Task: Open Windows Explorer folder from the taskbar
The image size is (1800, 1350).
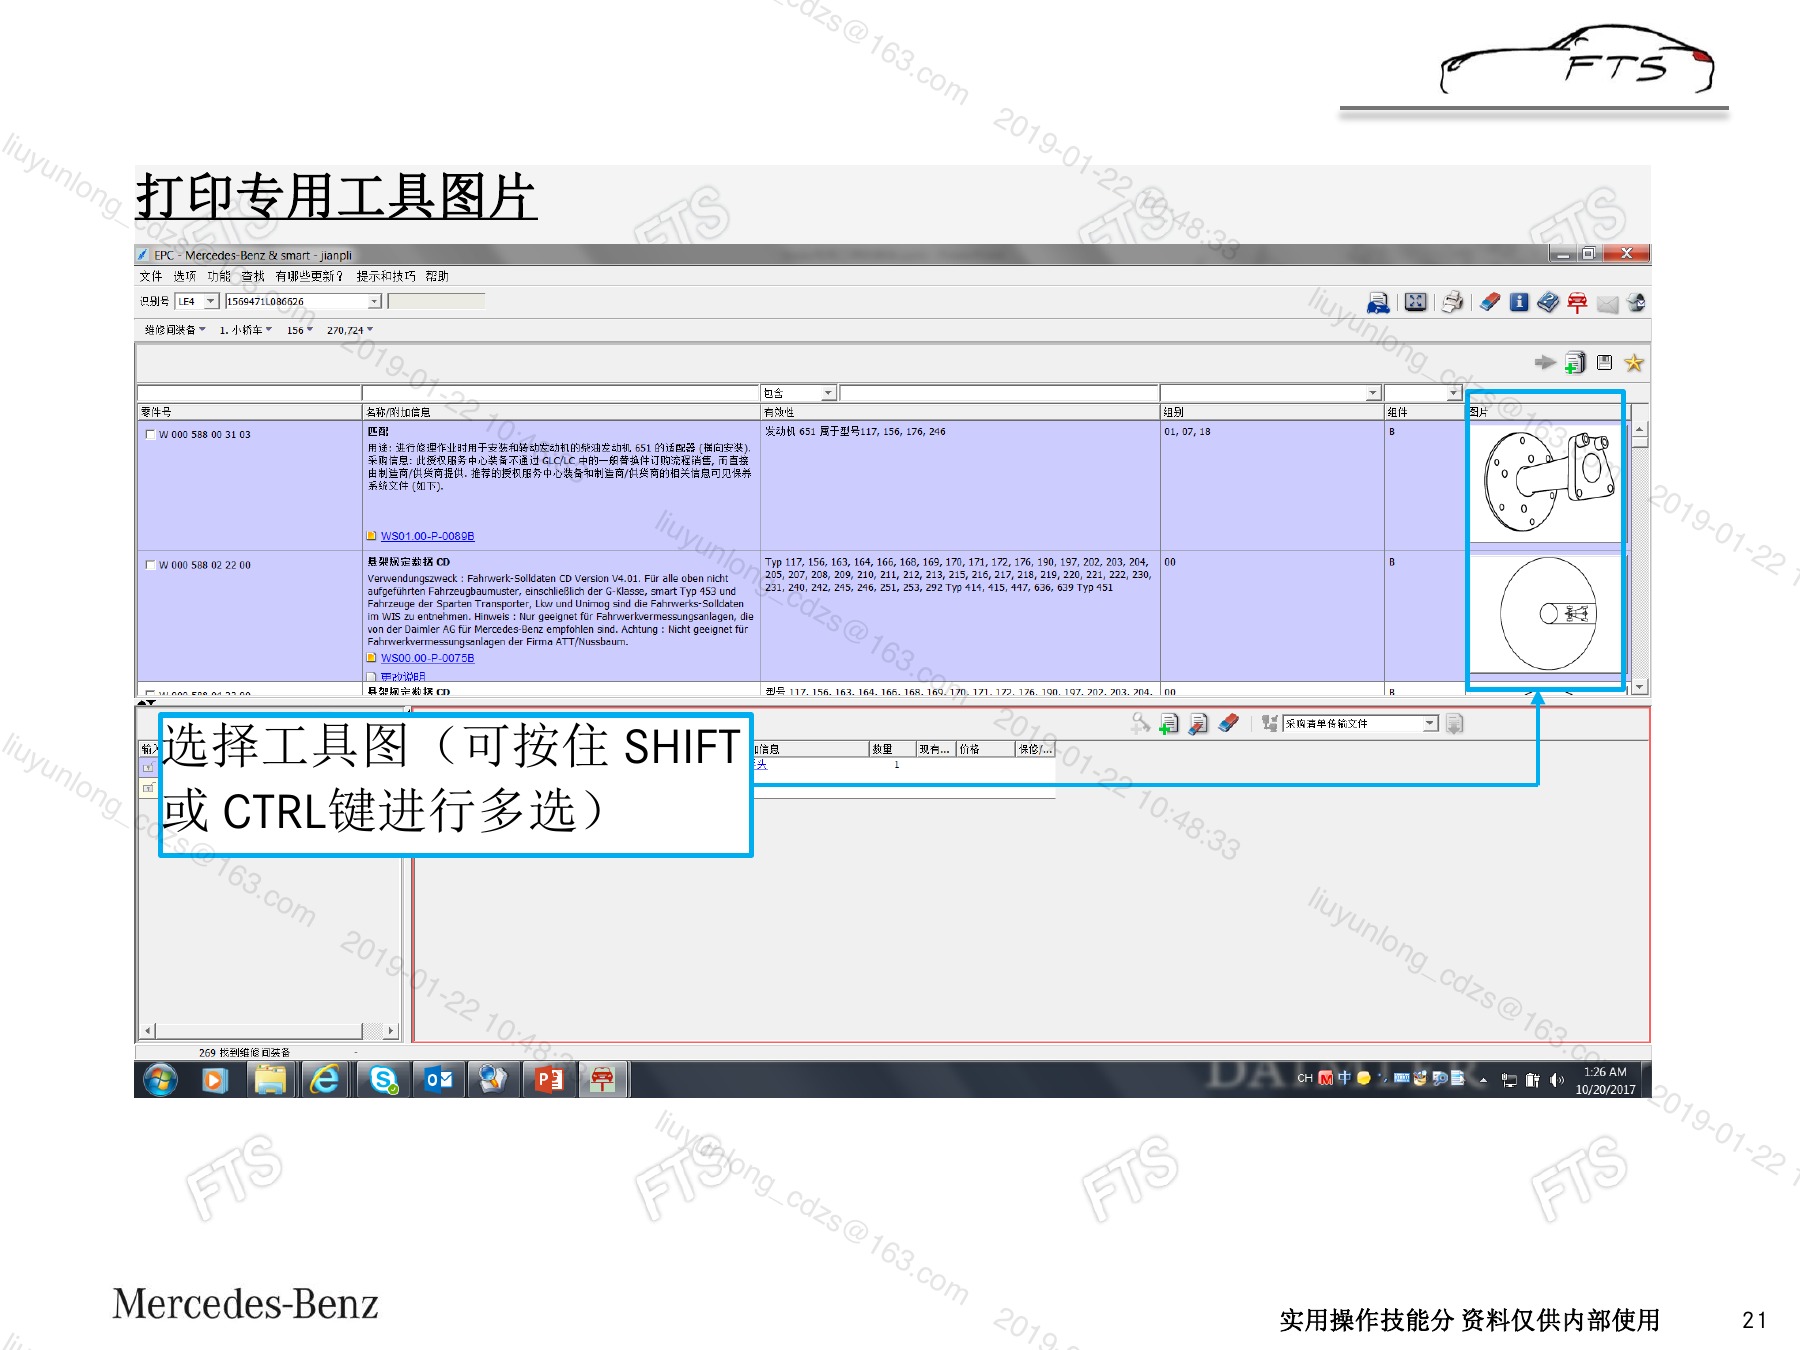Action: coord(270,1080)
